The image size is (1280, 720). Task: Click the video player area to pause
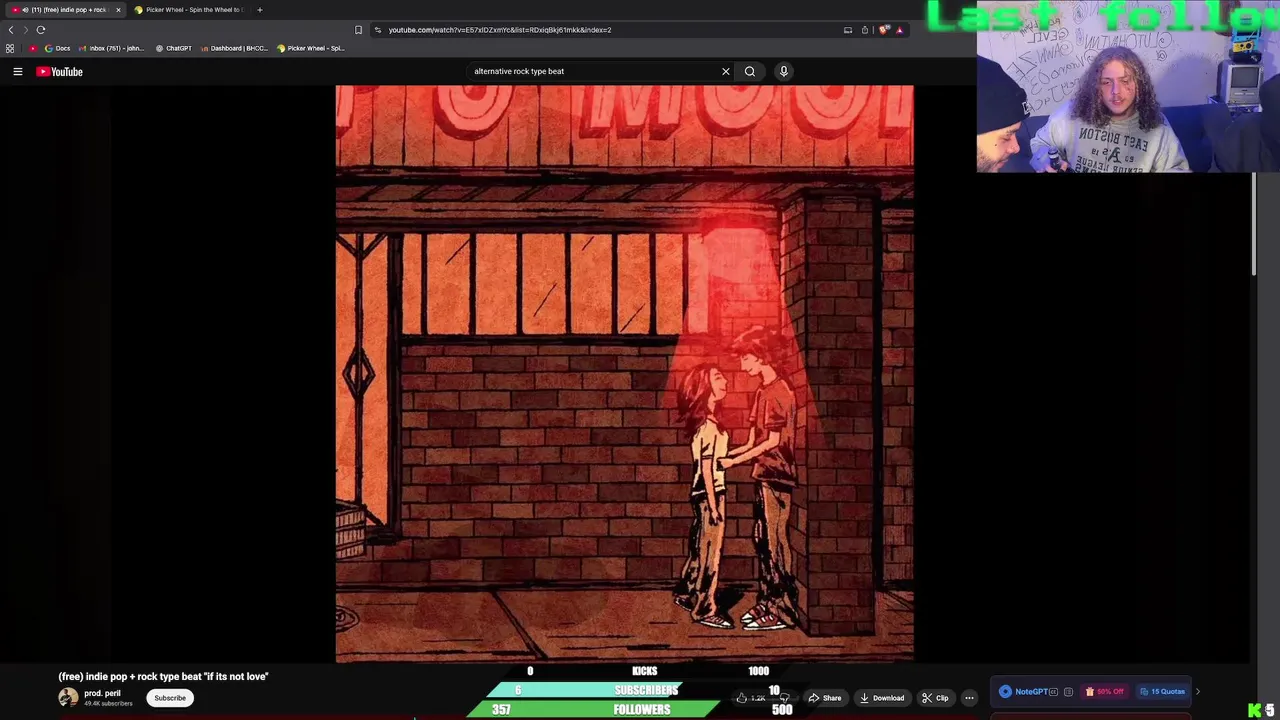(624, 373)
